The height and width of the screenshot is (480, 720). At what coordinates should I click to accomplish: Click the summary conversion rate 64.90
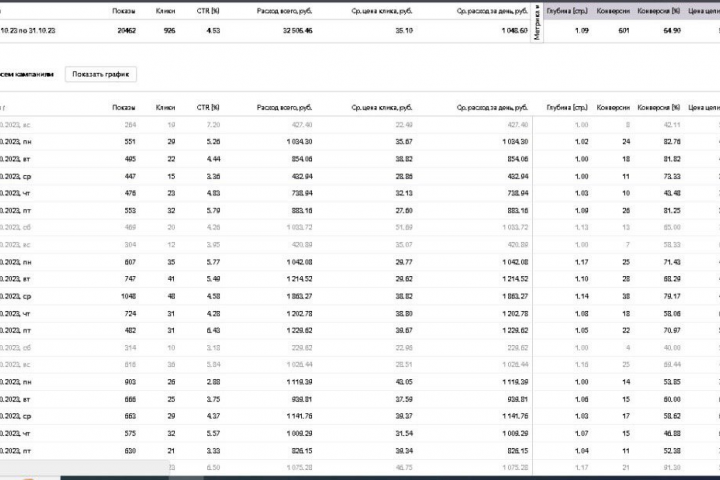coord(672,31)
